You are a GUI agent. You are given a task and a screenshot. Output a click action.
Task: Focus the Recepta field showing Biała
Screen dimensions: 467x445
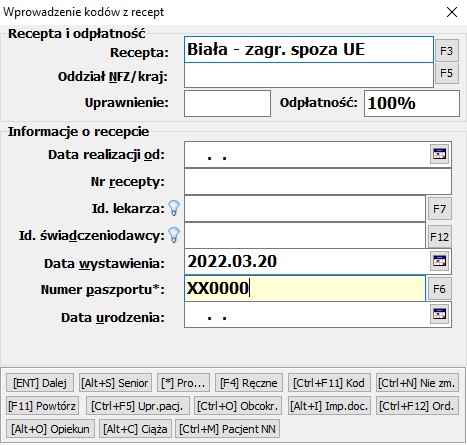pyautogui.click(x=309, y=50)
